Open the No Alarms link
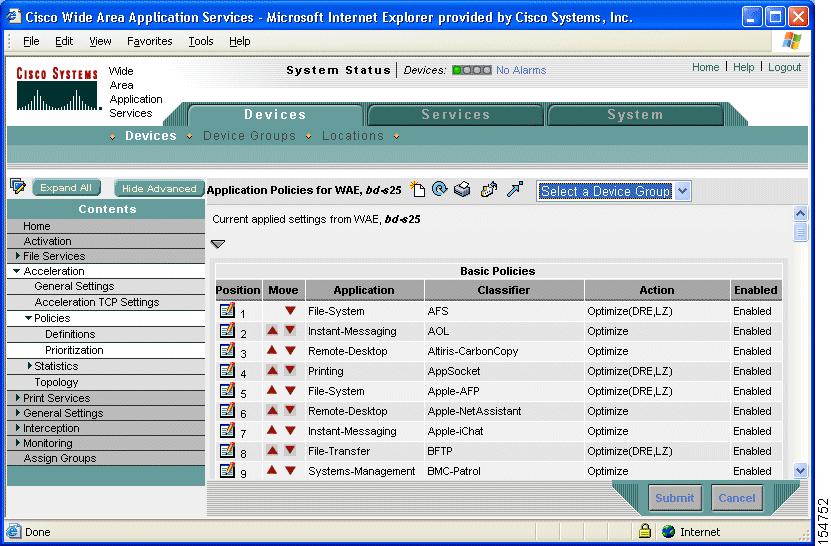Image resolution: width=831 pixels, height=546 pixels. tap(521, 70)
